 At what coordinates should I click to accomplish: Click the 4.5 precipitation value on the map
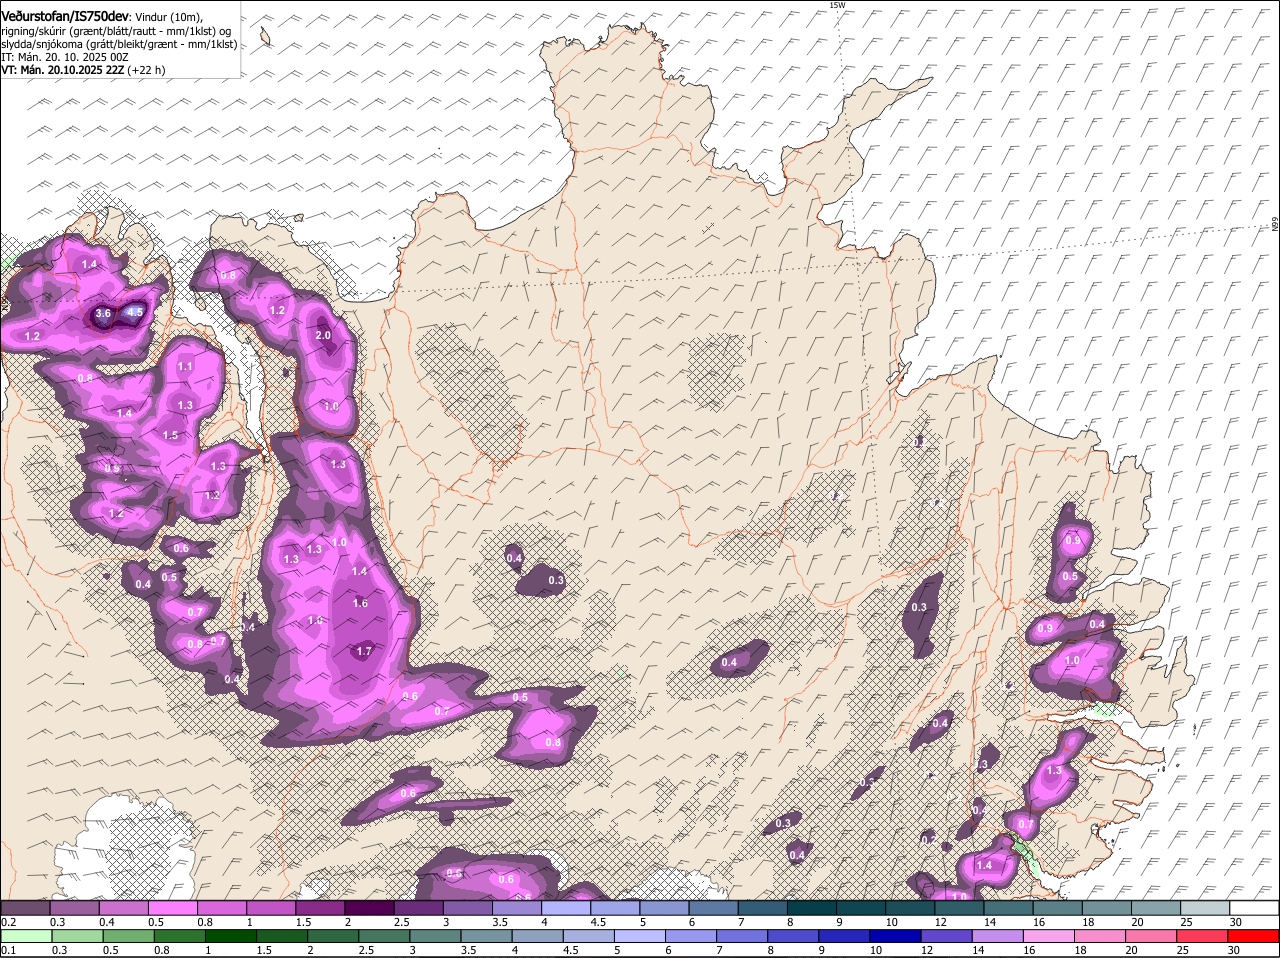(135, 313)
